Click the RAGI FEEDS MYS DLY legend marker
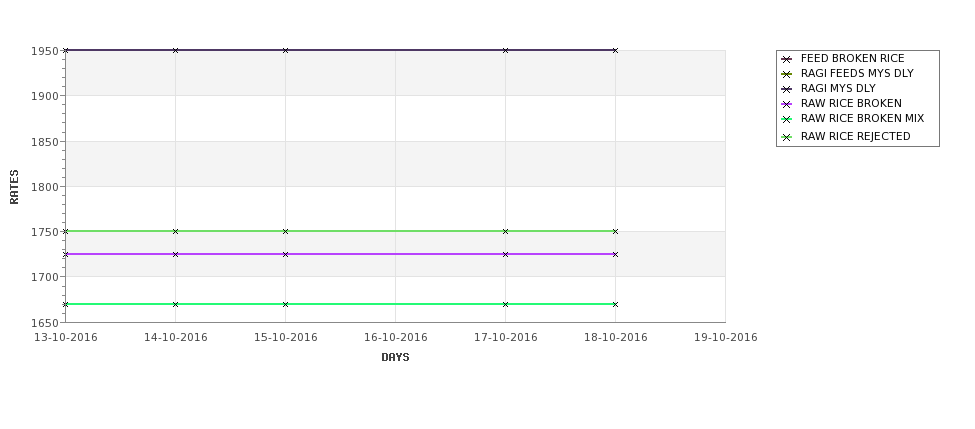This screenshot has width=975, height=429. point(787,74)
